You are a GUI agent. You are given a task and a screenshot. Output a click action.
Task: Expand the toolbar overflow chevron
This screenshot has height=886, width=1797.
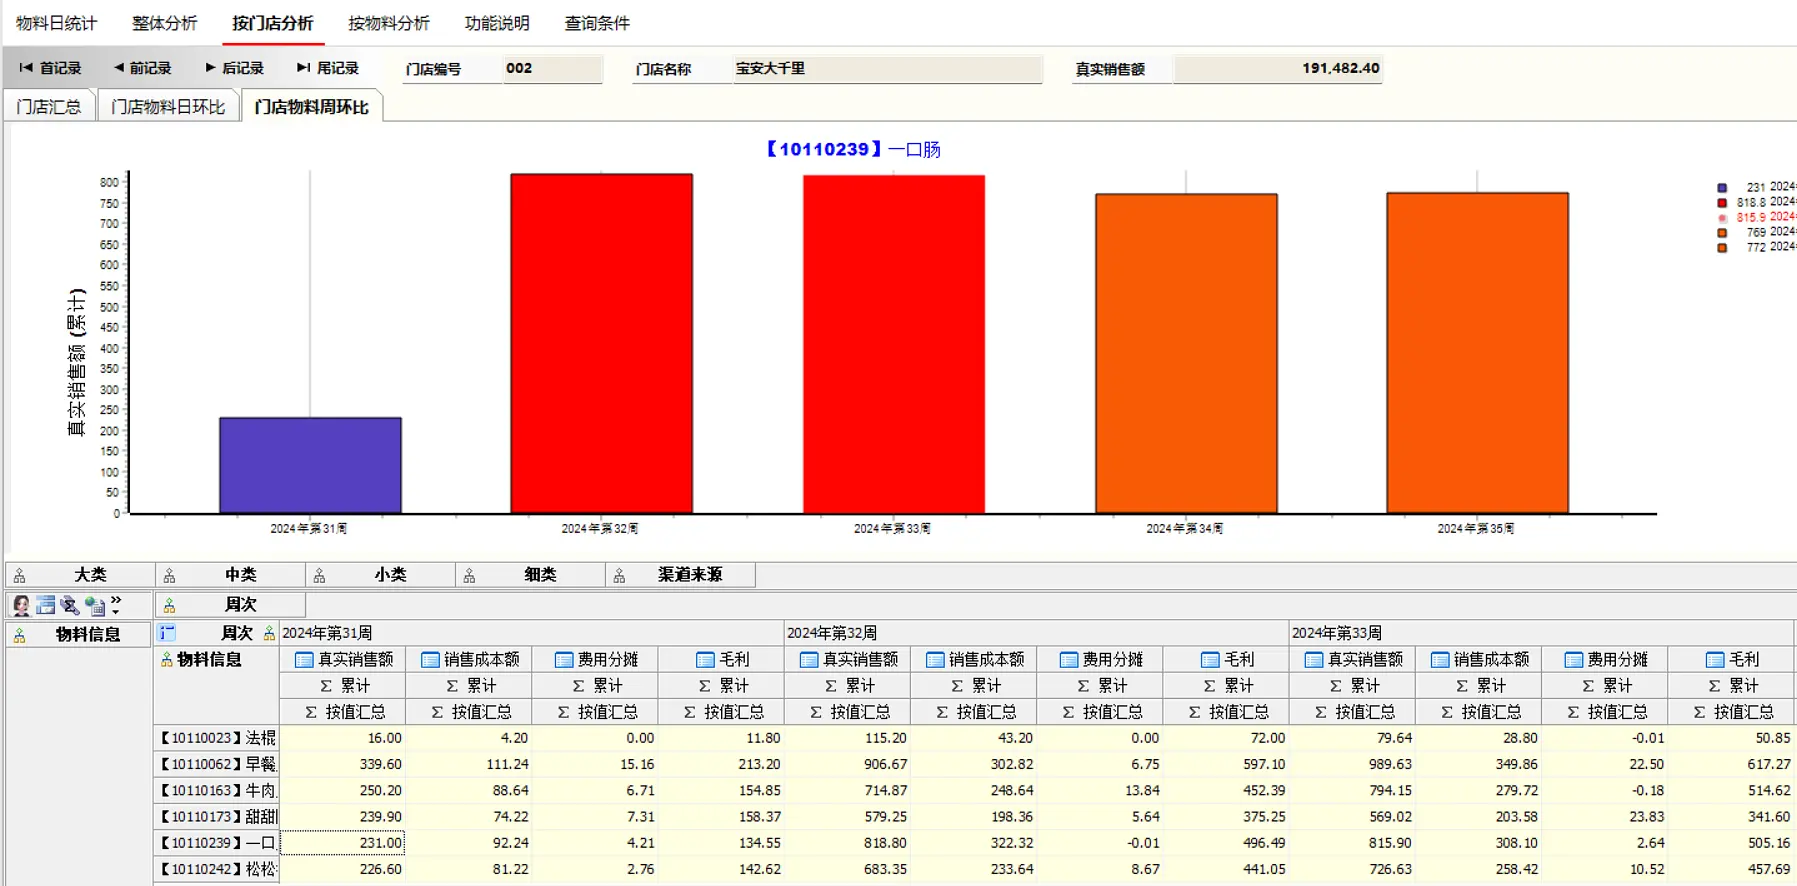point(117,604)
